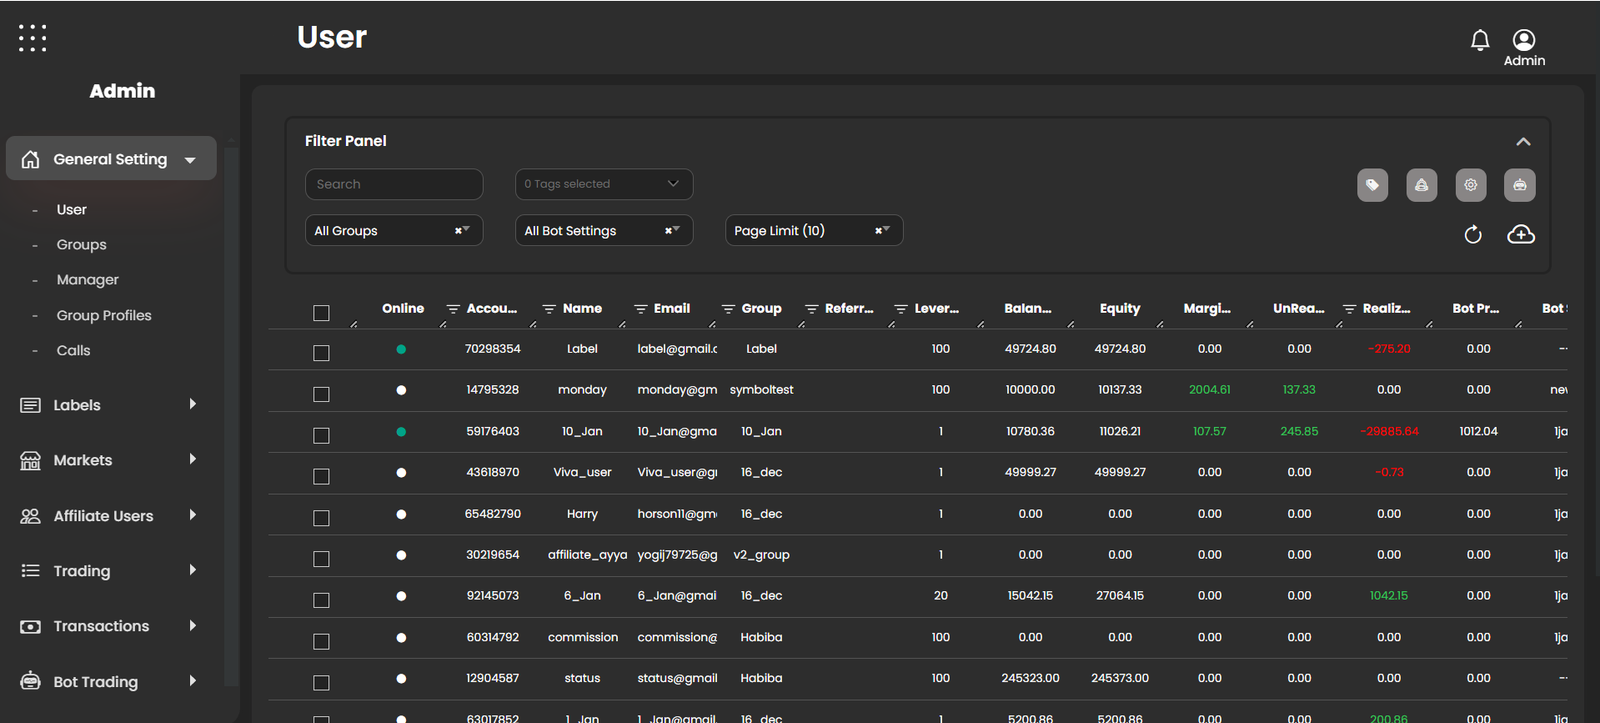Select the 10_Jan user row checkbox
This screenshot has height=723, width=1600.
point(321,435)
